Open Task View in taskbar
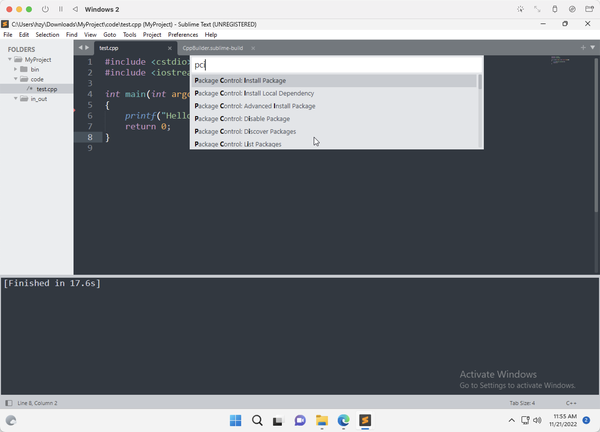This screenshot has width=600, height=432. [x=278, y=421]
